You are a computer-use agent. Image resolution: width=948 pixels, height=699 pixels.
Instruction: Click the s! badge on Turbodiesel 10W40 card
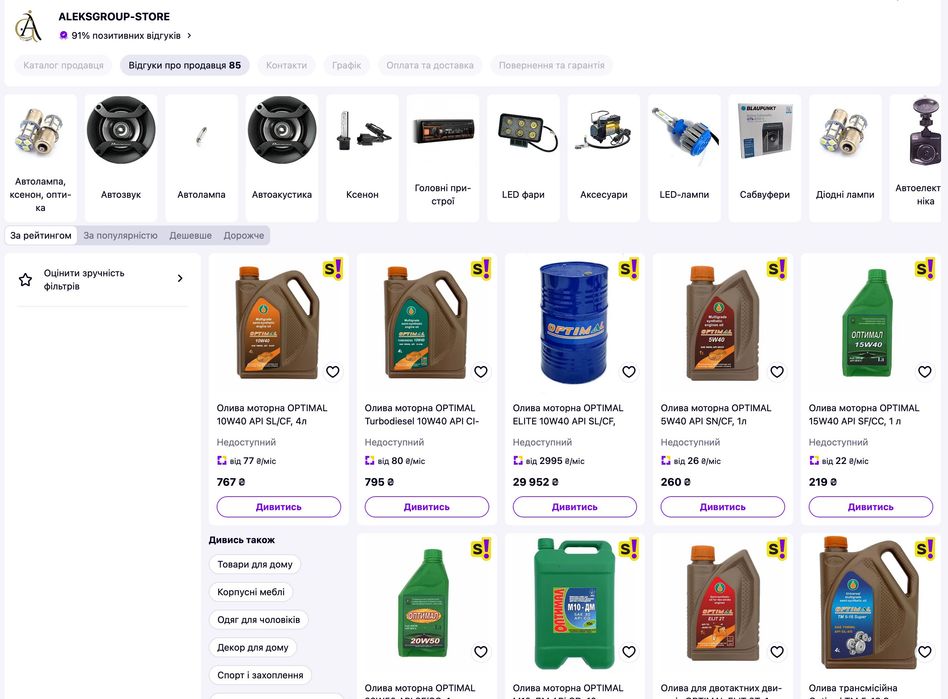[x=481, y=268]
